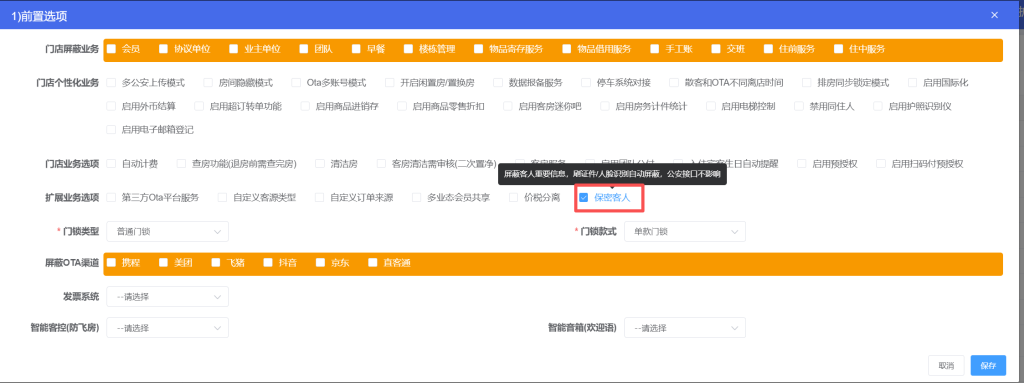Tick the 京东 channel checkbox
This screenshot has width=1024, height=383.
(x=321, y=263)
